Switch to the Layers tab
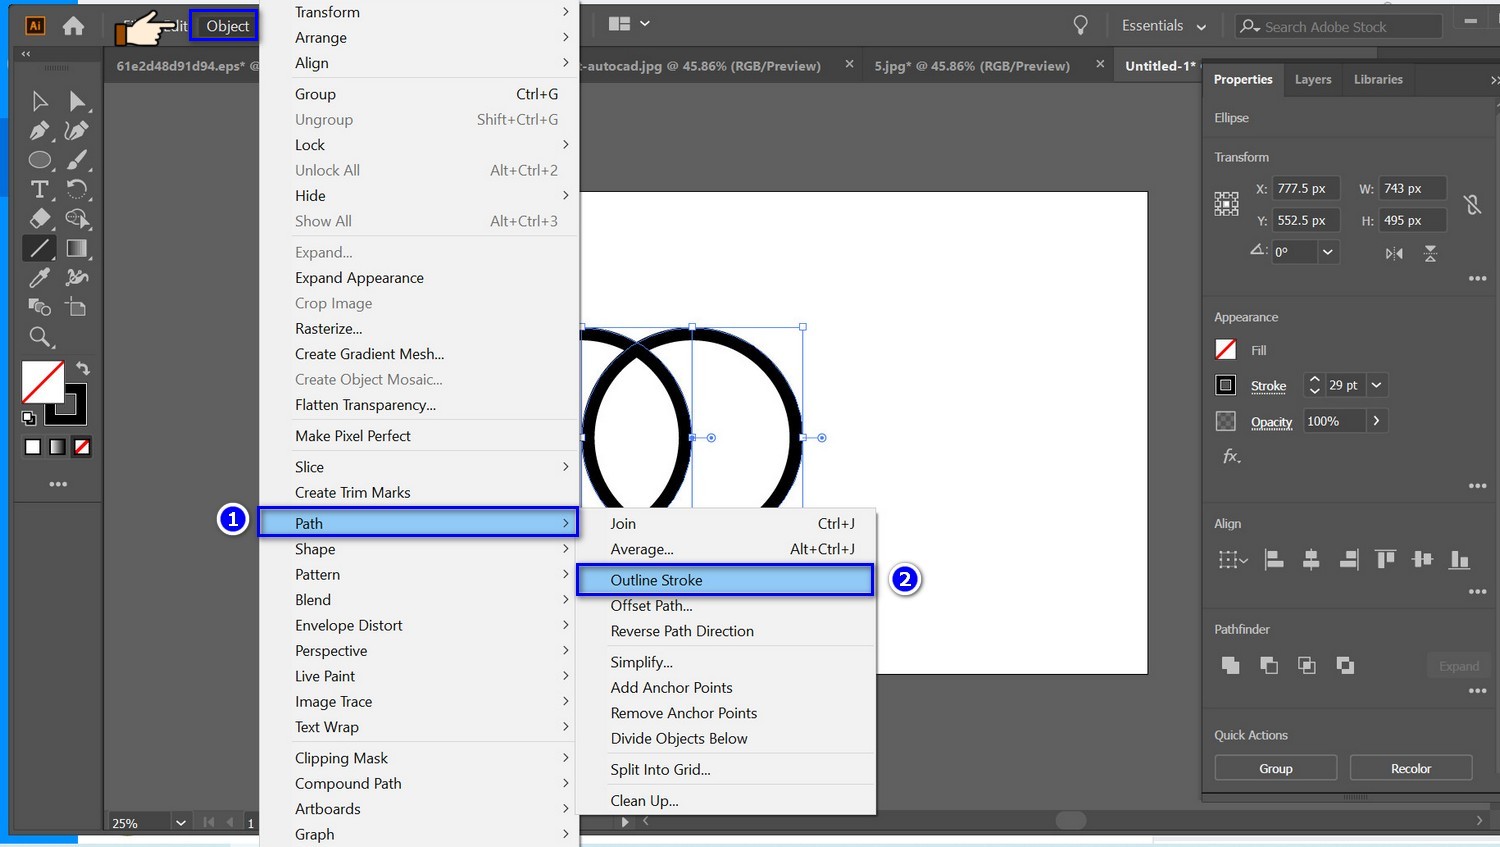Image resolution: width=1500 pixels, height=847 pixels. click(x=1312, y=80)
